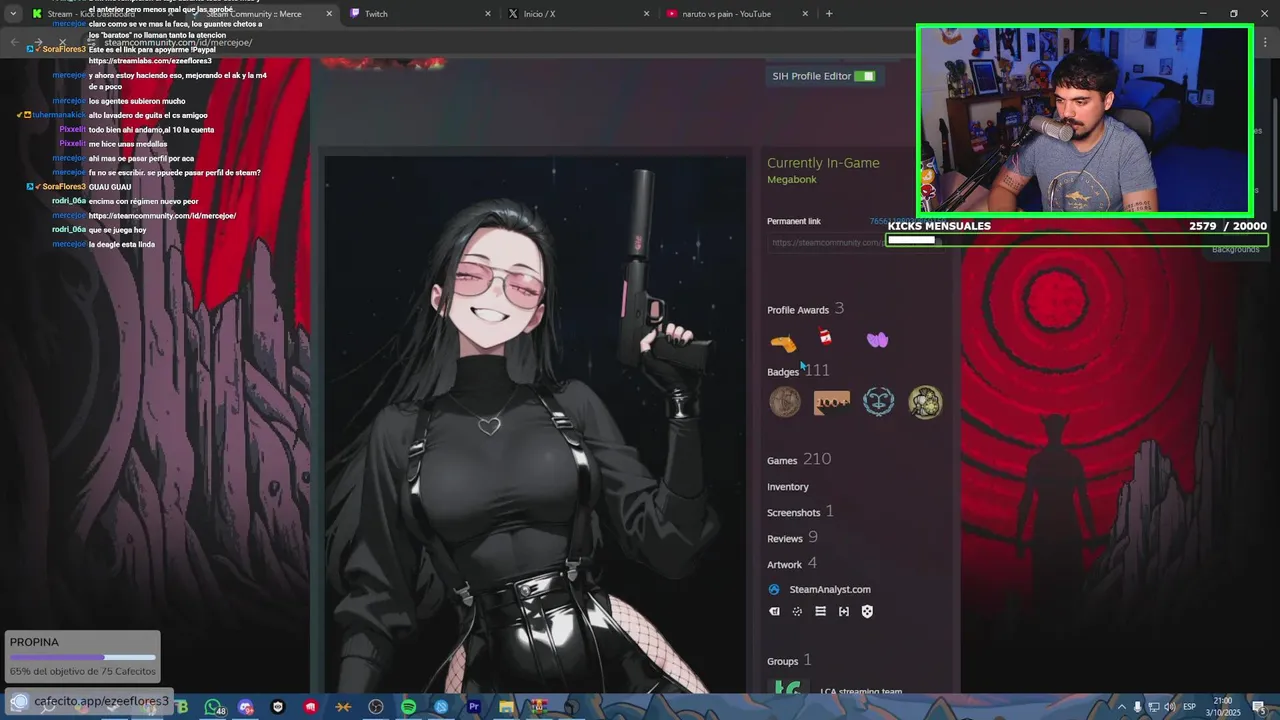Open Adobe Premiere Pro from taskbar
1280x720 pixels.
(474, 707)
